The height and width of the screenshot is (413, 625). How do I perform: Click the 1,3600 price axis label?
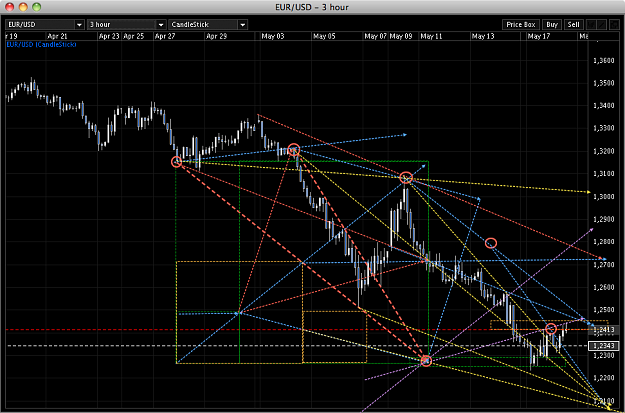[x=602, y=61]
